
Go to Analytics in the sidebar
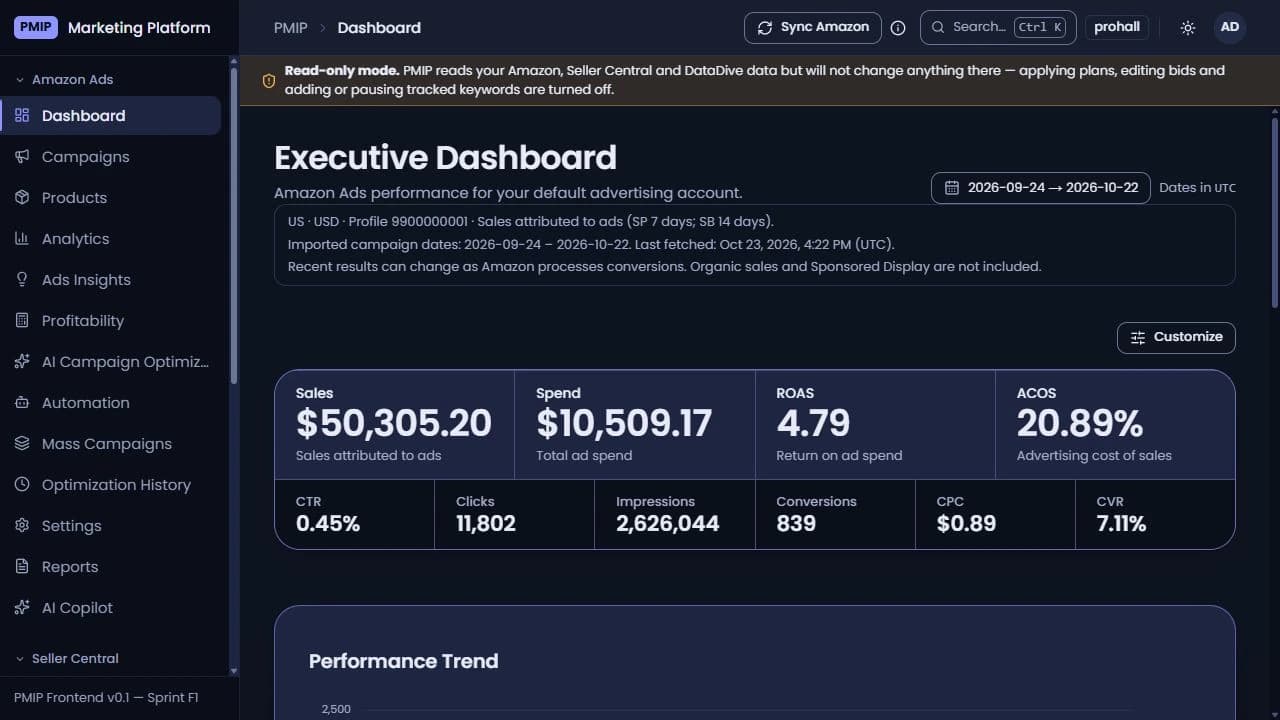[110, 239]
